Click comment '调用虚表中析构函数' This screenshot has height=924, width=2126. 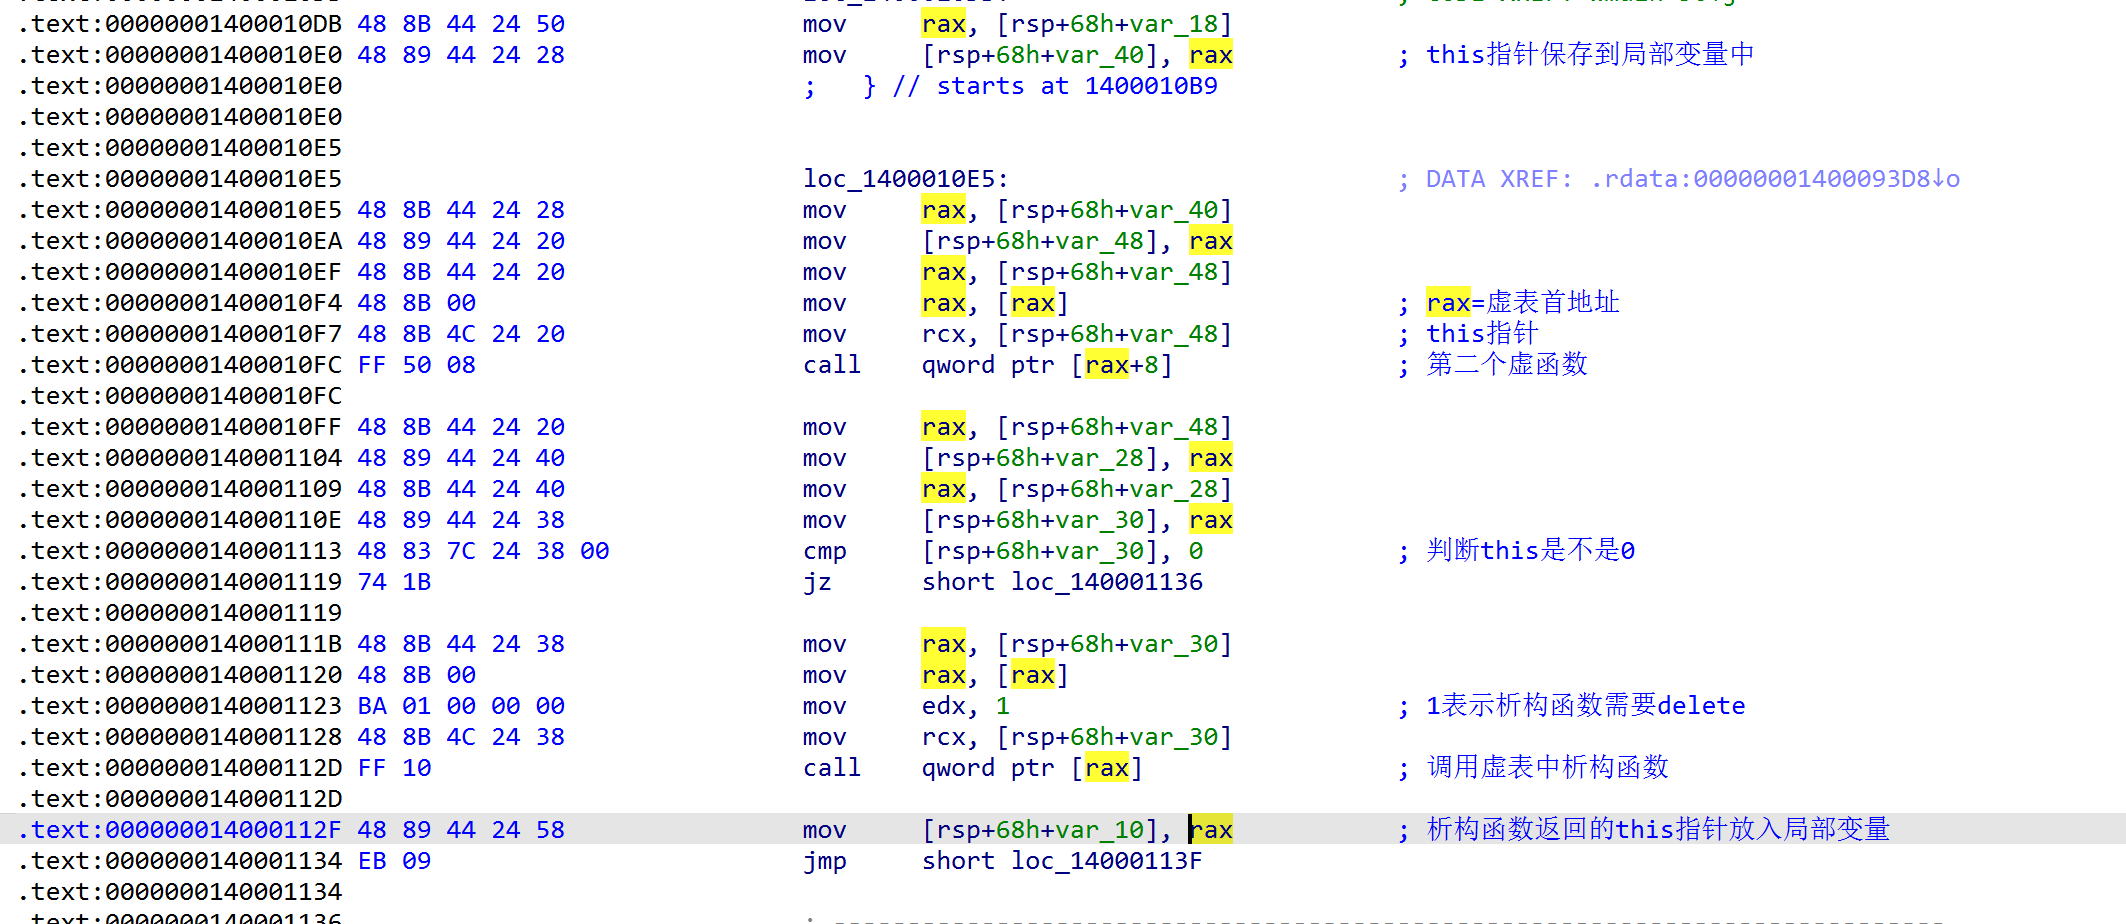1547,767
